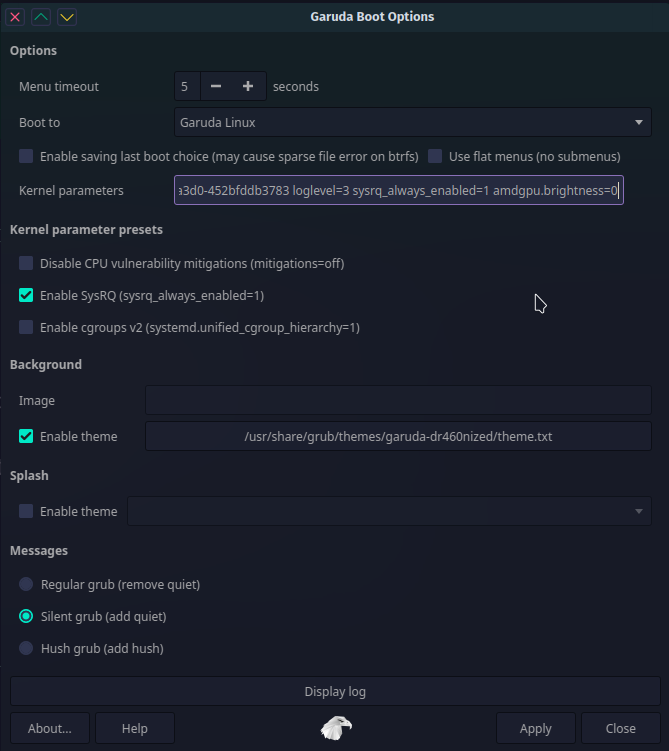Click the Display log button
The width and height of the screenshot is (669, 751).
pos(334,692)
